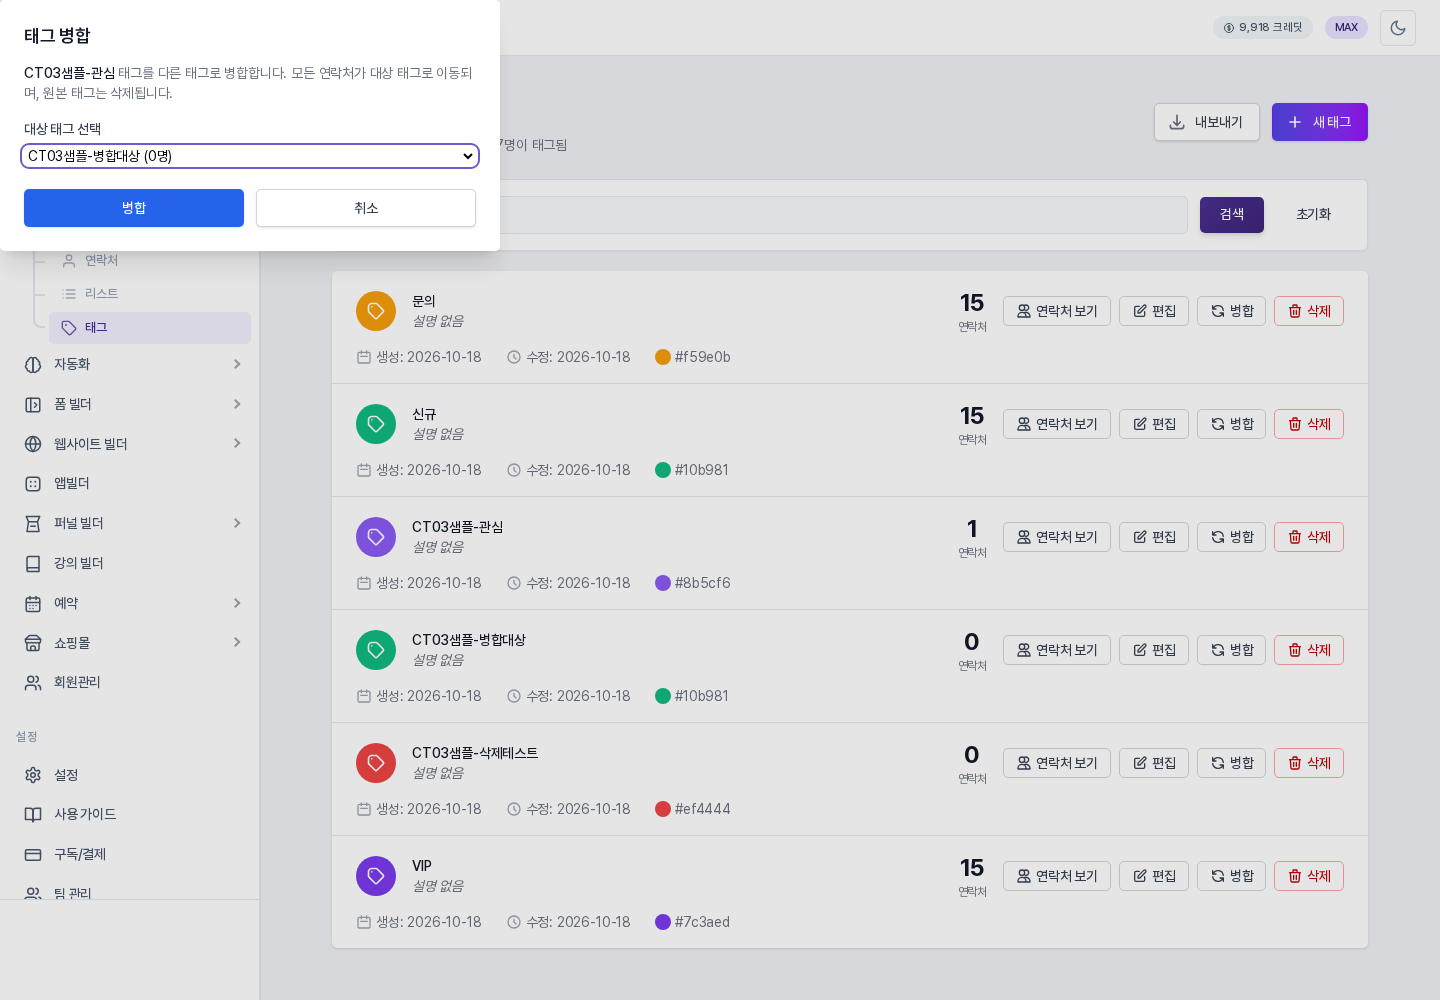Open the target tag dropdown in merge dialog
This screenshot has height=1000, width=1440.
tap(250, 156)
